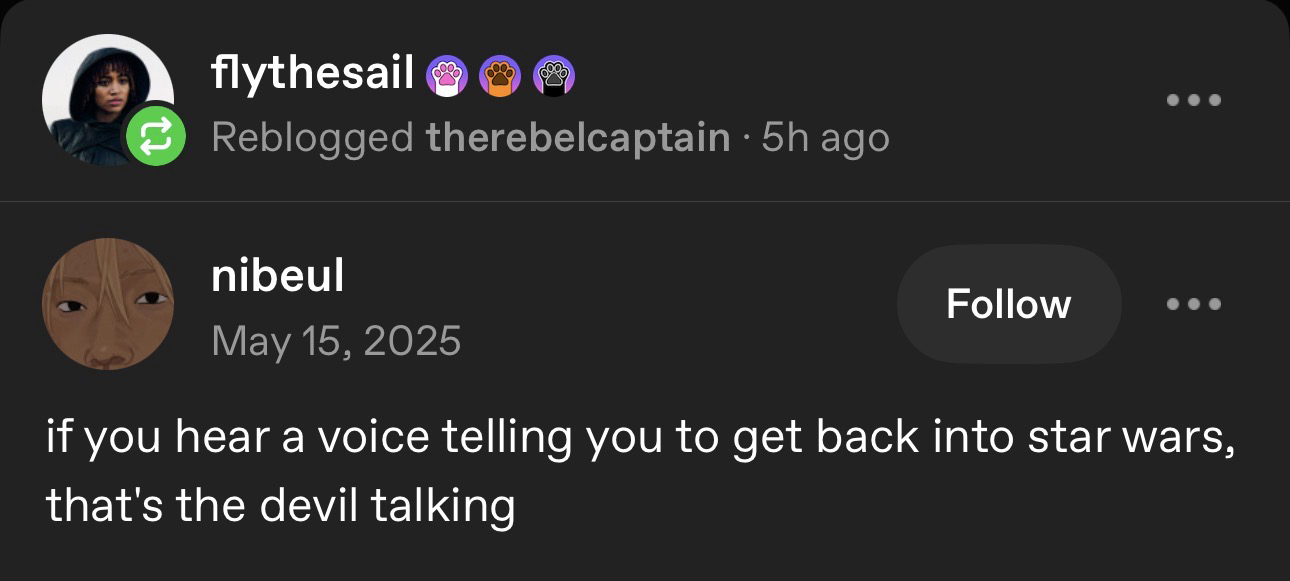
Task: Click the "5h ago" reblog timestamp
Action: [x=825, y=137]
